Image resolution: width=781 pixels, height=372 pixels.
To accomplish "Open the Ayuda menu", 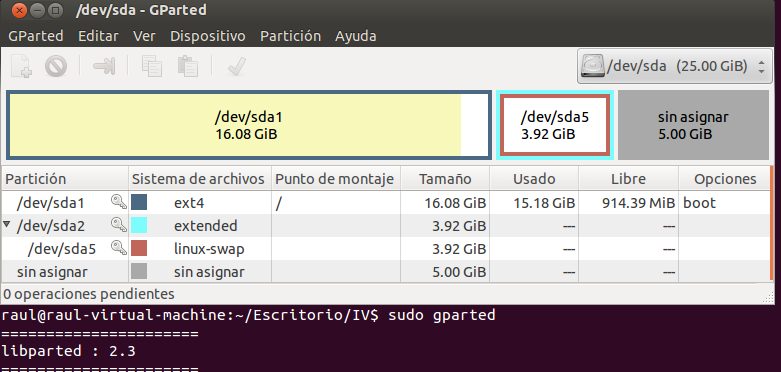I will pos(356,36).
